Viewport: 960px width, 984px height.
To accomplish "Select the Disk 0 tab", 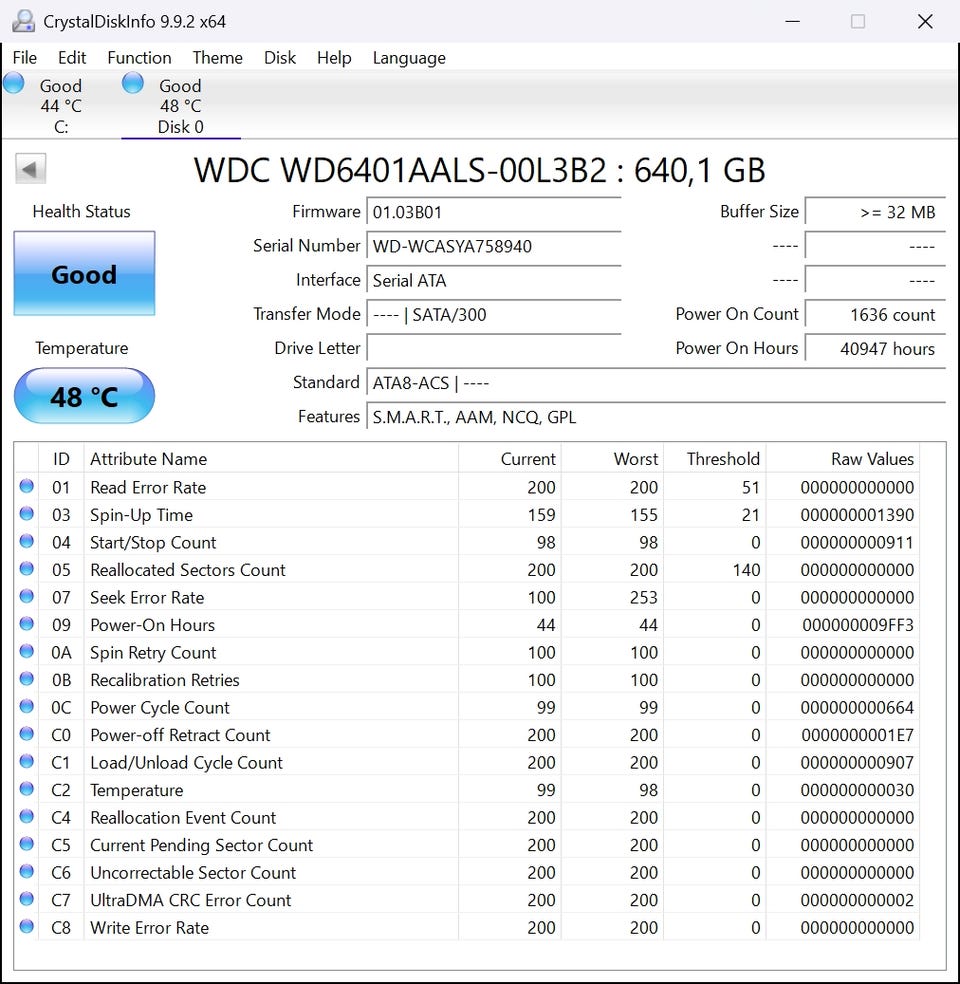I will coord(181,105).
